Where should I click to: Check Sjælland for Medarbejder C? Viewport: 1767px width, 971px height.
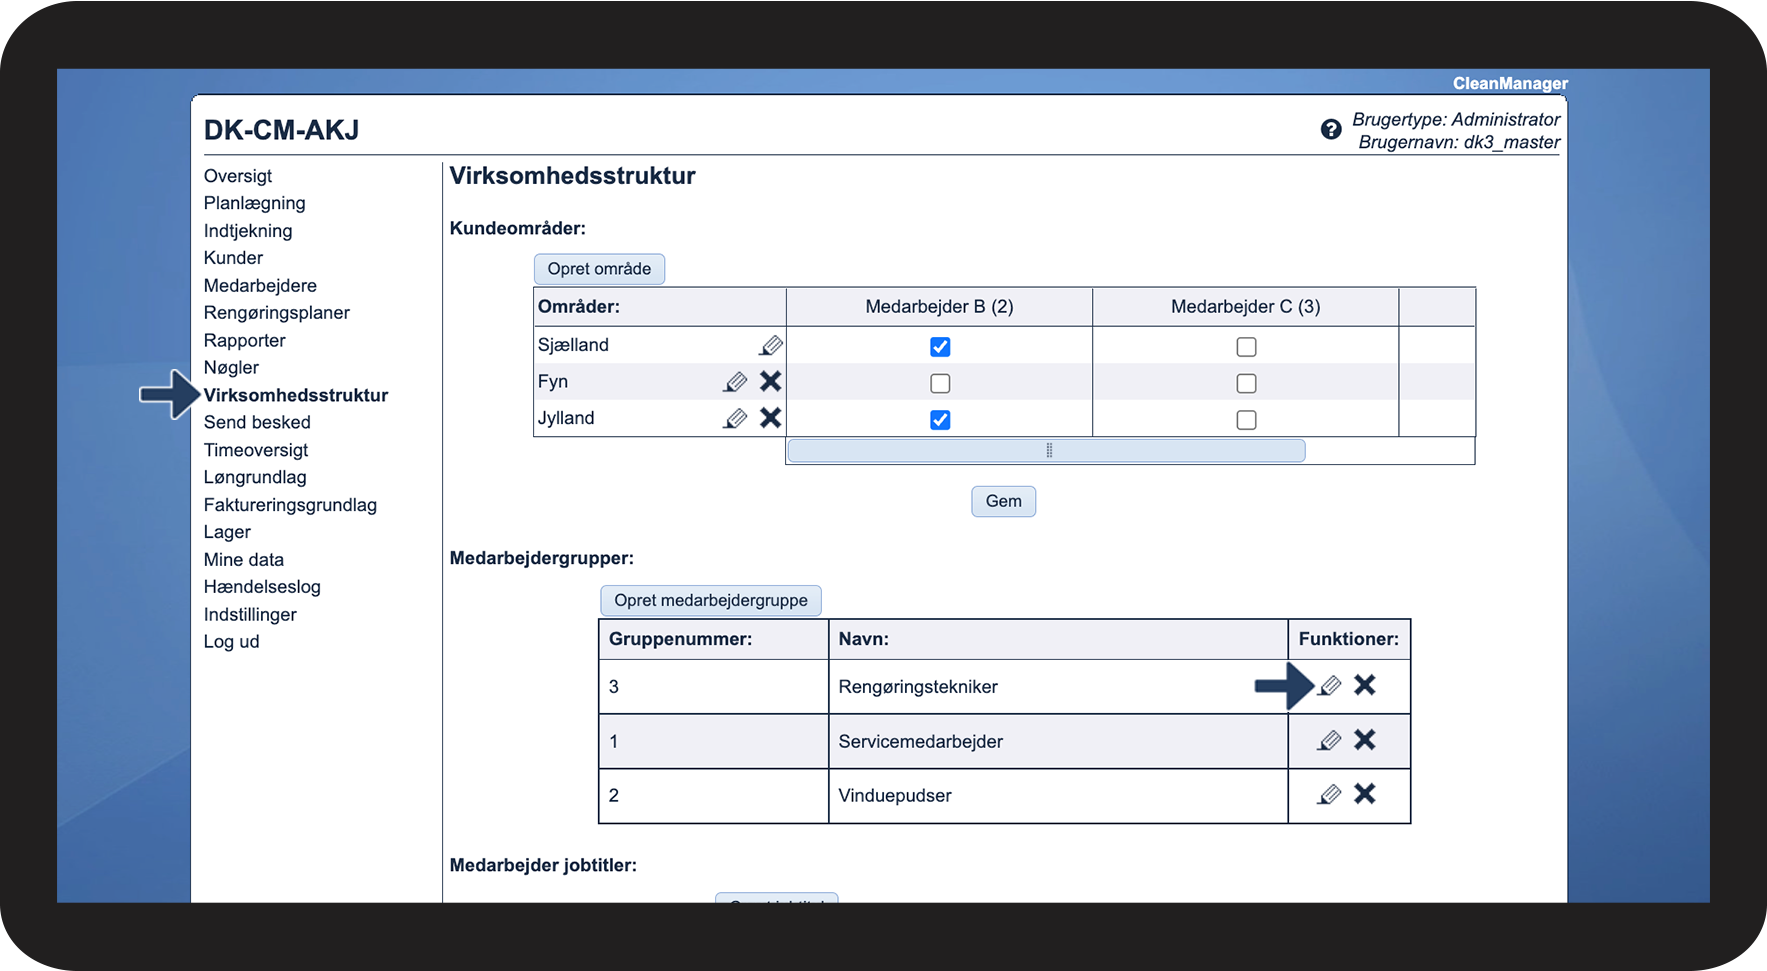point(1246,347)
